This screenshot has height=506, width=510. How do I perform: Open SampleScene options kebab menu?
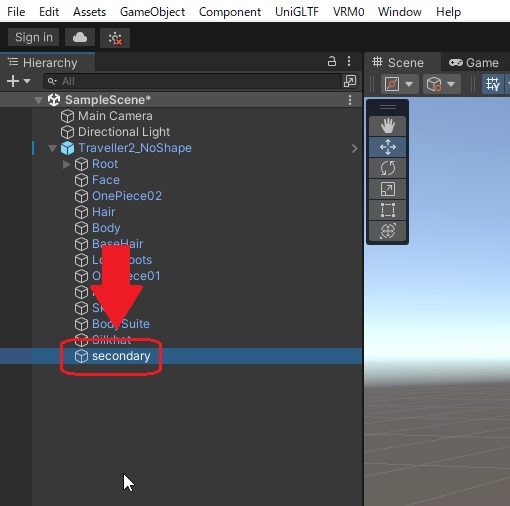click(350, 100)
